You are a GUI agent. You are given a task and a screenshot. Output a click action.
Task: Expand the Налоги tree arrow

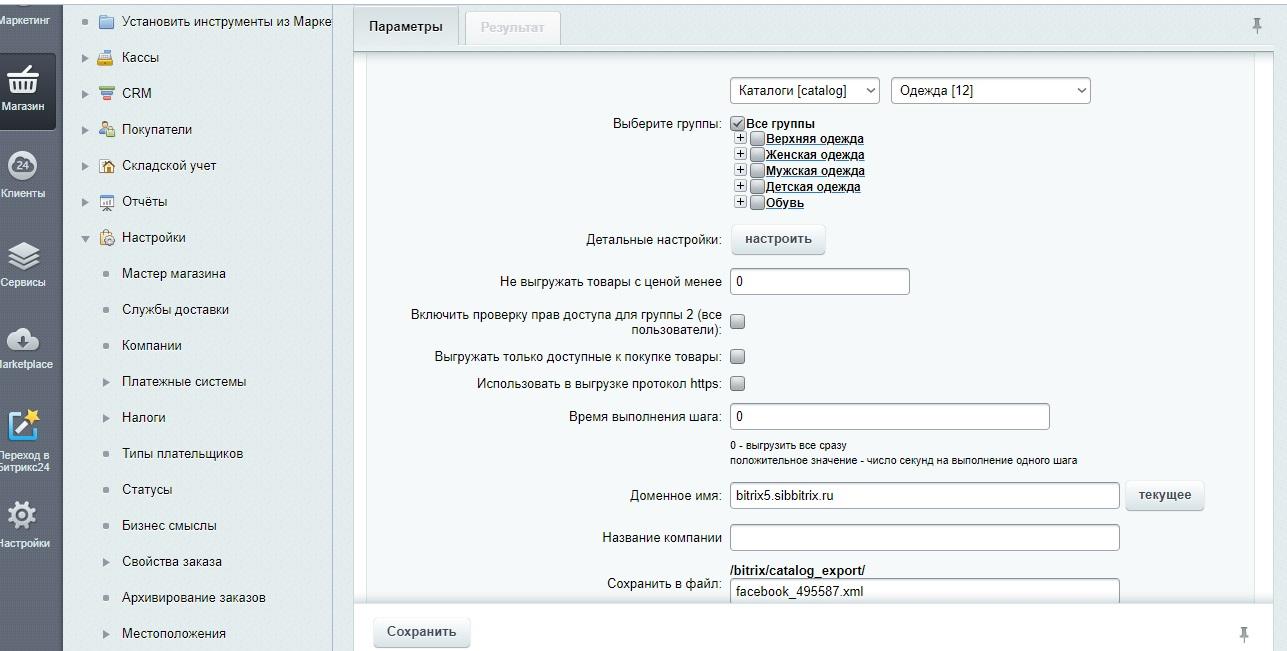[106, 418]
